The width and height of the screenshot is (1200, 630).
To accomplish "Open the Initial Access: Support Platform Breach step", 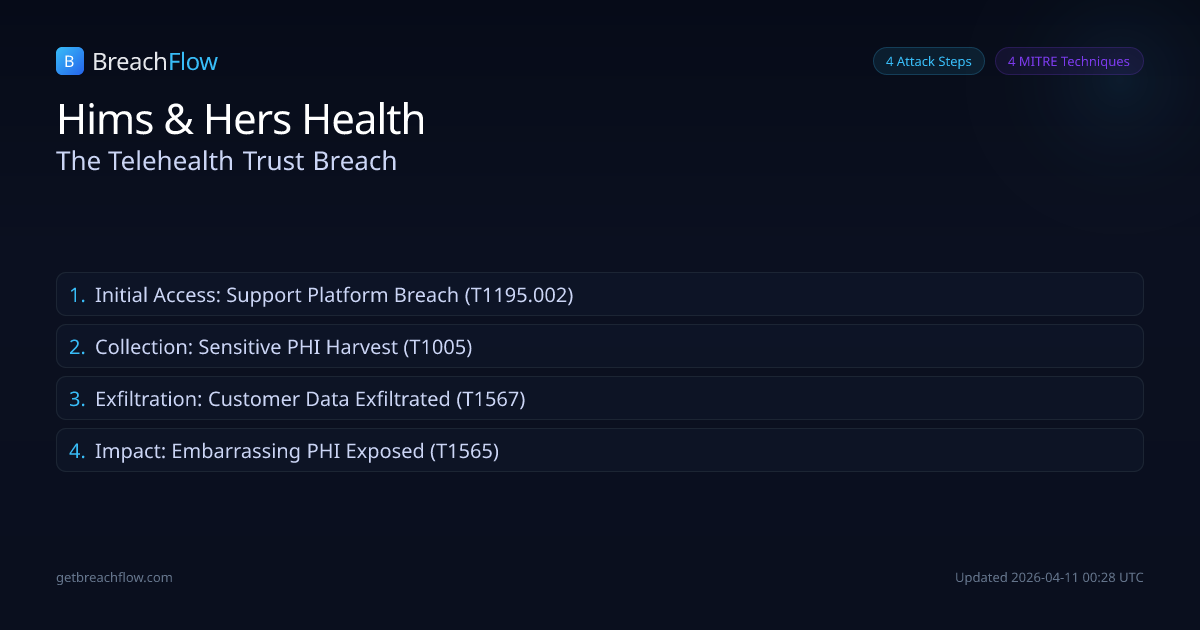I will 599,295.
